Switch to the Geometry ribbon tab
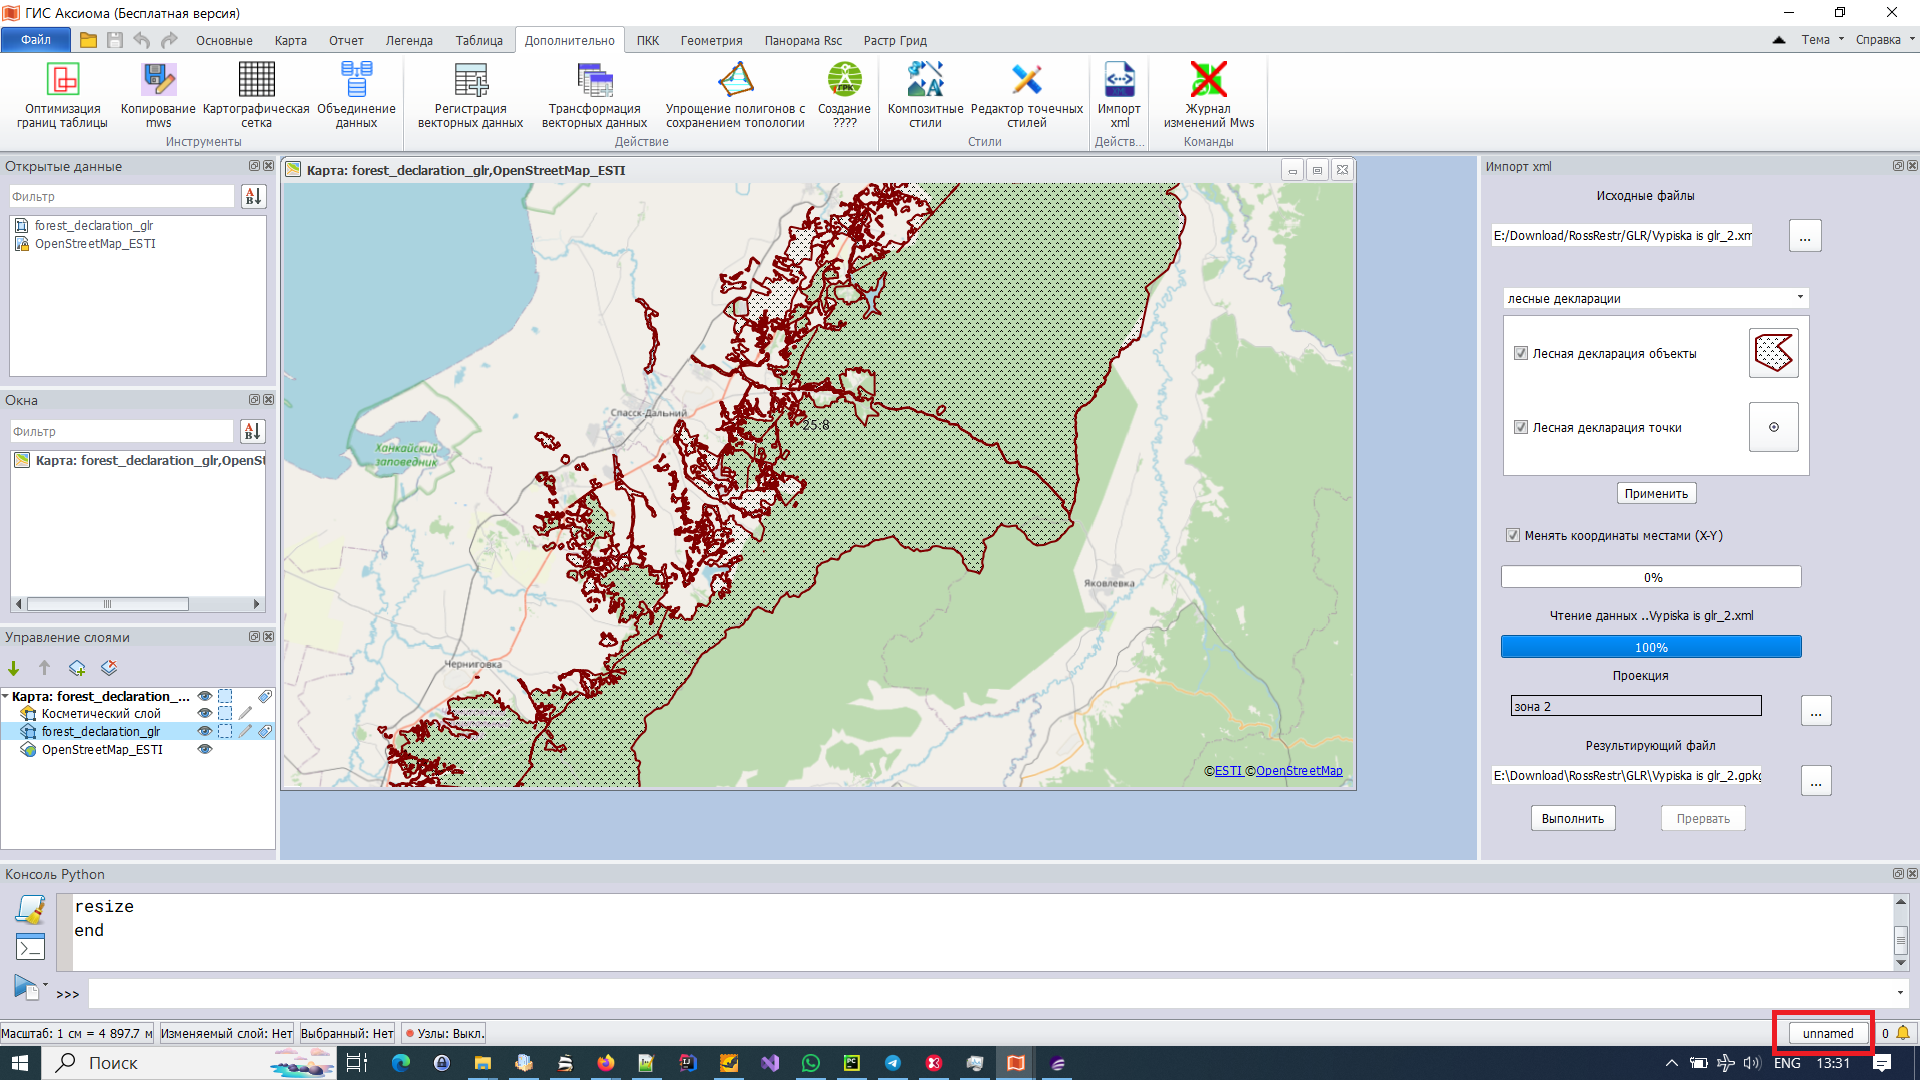The height and width of the screenshot is (1080, 1920). [711, 41]
